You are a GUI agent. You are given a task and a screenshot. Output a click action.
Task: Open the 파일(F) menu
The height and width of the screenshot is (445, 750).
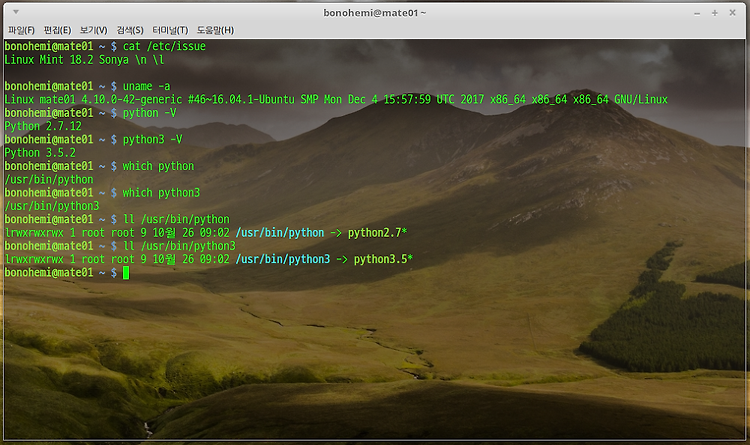tap(22, 30)
